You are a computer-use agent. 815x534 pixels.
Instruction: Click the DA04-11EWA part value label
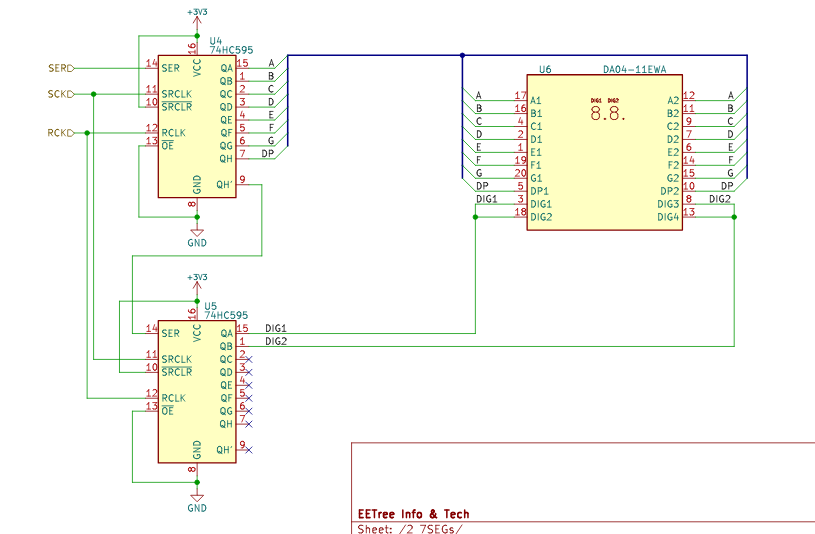coord(634,70)
